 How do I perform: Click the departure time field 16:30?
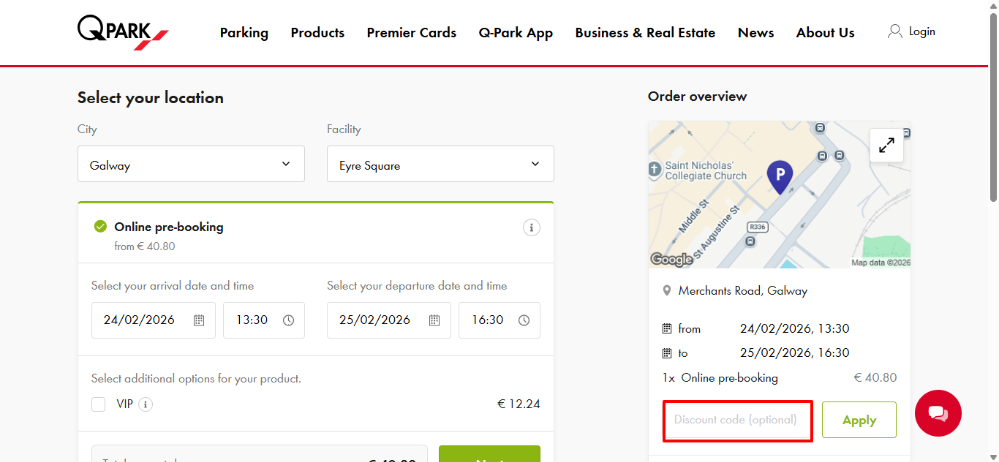(x=500, y=320)
